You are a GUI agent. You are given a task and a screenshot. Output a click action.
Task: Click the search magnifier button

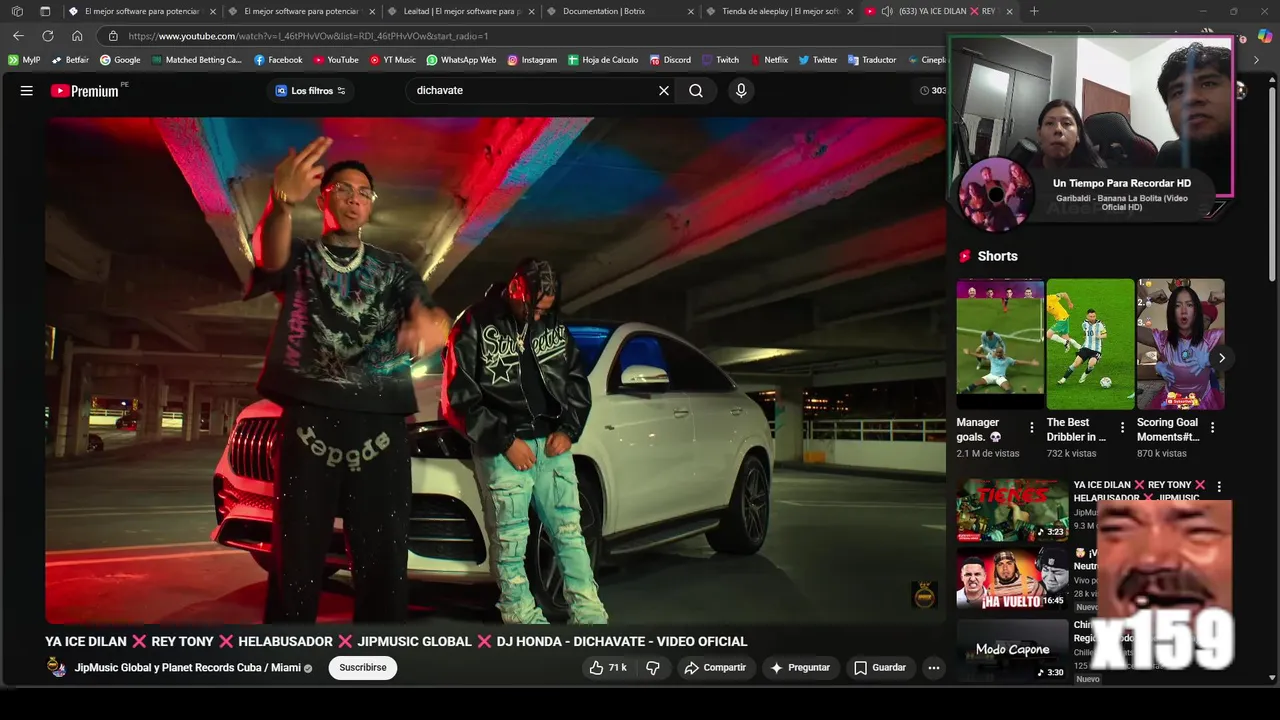(x=696, y=91)
